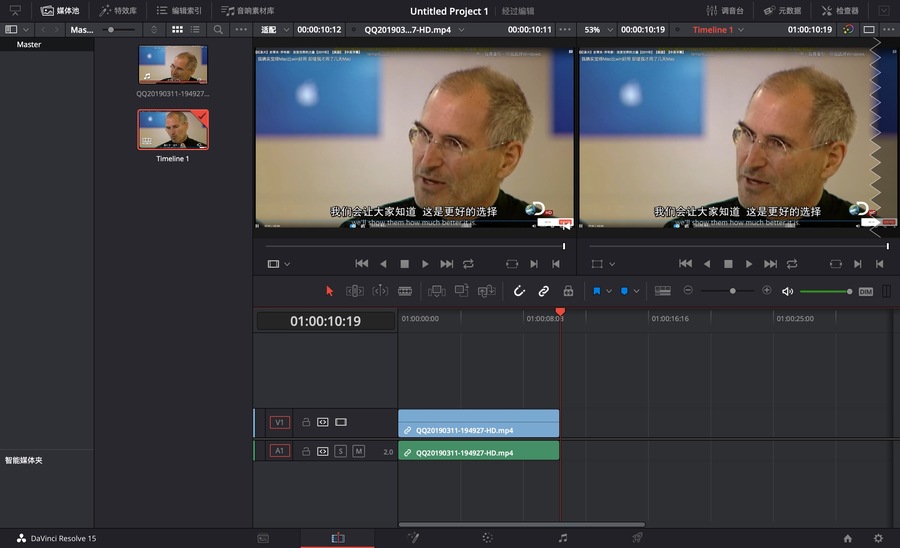This screenshot has width=900, height=548.
Task: Switch media pool to list view
Action: pyautogui.click(x=195, y=29)
